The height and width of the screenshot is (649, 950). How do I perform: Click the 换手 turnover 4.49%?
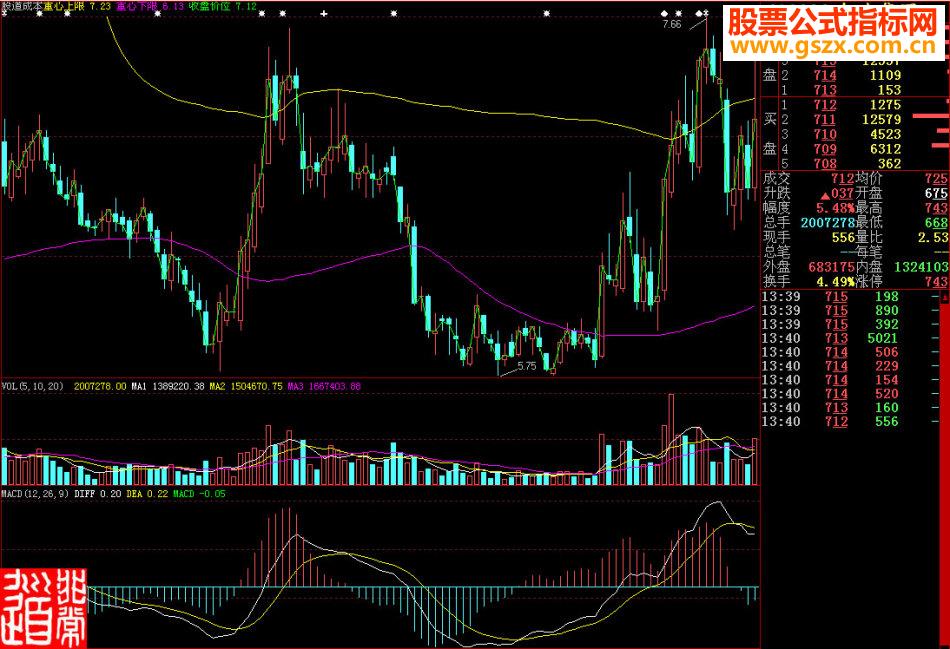835,281
